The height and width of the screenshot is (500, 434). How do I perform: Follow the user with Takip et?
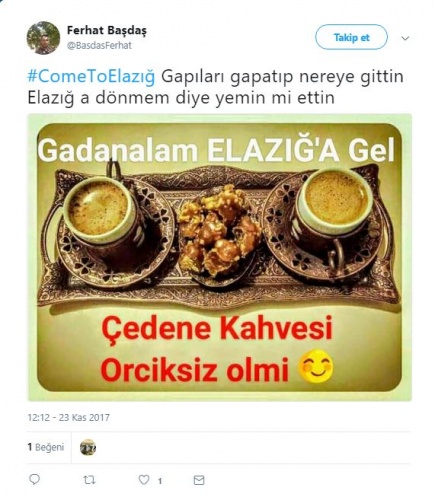pos(351,37)
